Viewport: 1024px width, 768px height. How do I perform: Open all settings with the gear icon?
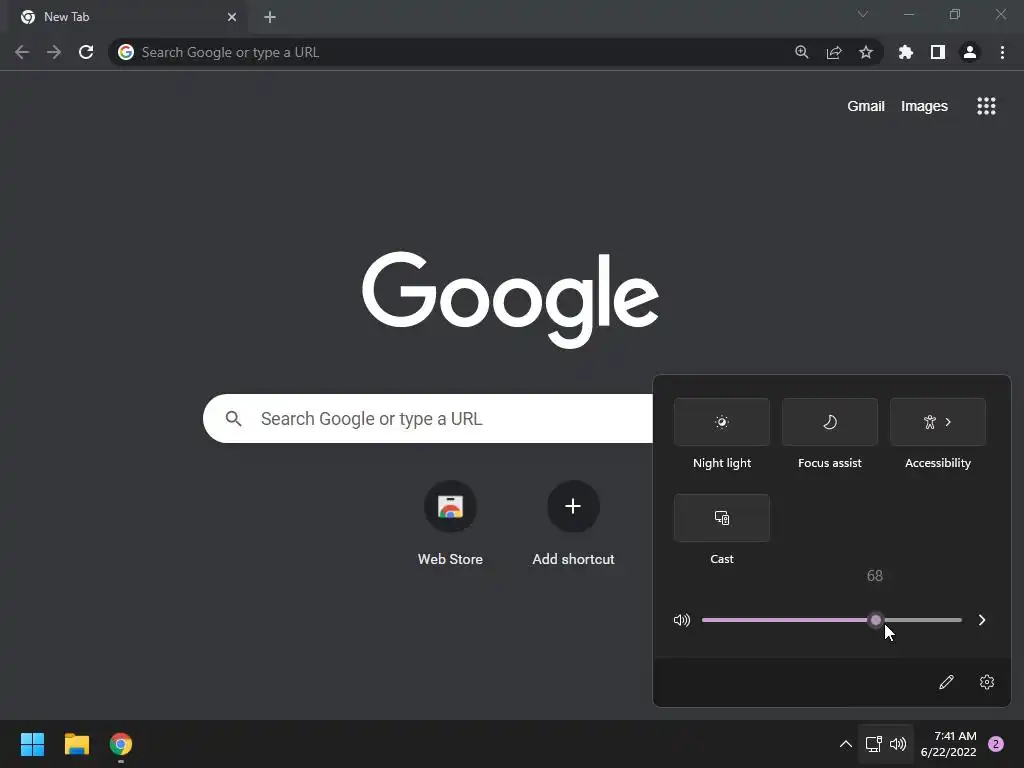(987, 682)
